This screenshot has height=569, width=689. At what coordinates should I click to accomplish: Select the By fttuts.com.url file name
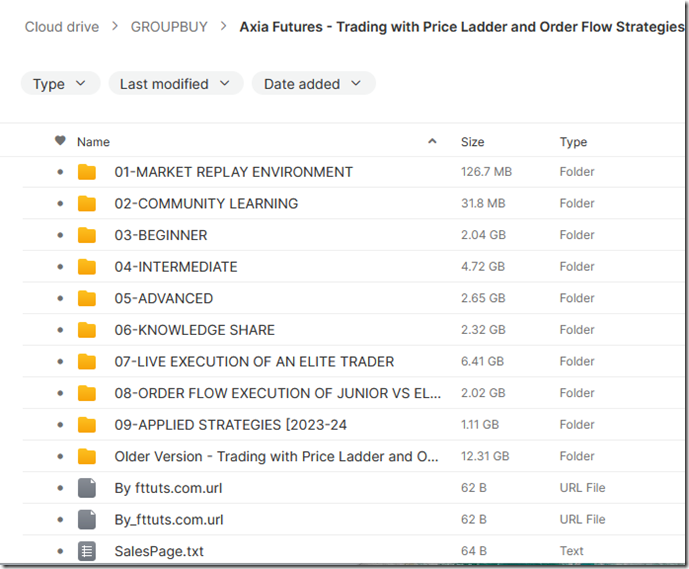[x=168, y=488]
